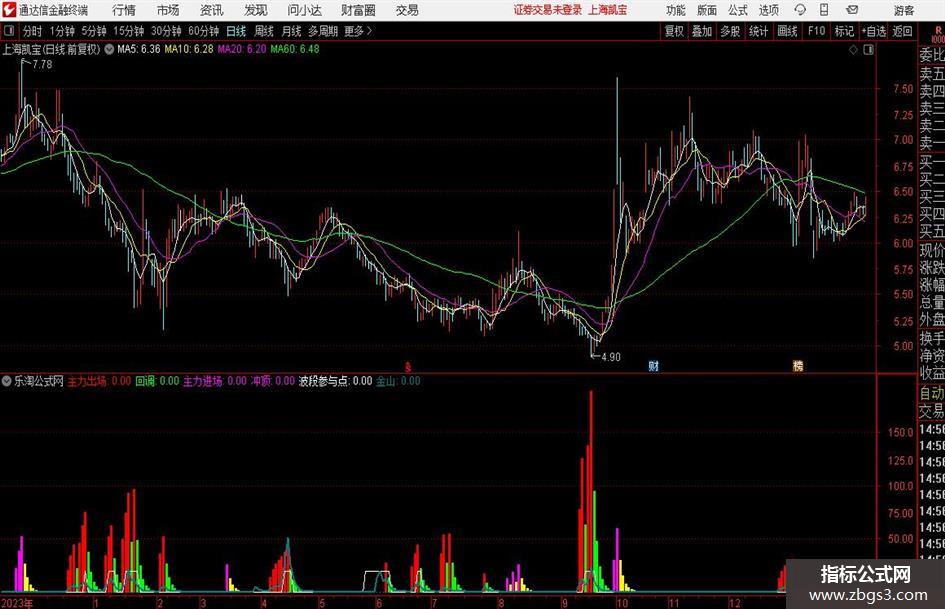Click 证券交易未登录 login status link
This screenshot has width=945, height=609.
pyautogui.click(x=548, y=10)
